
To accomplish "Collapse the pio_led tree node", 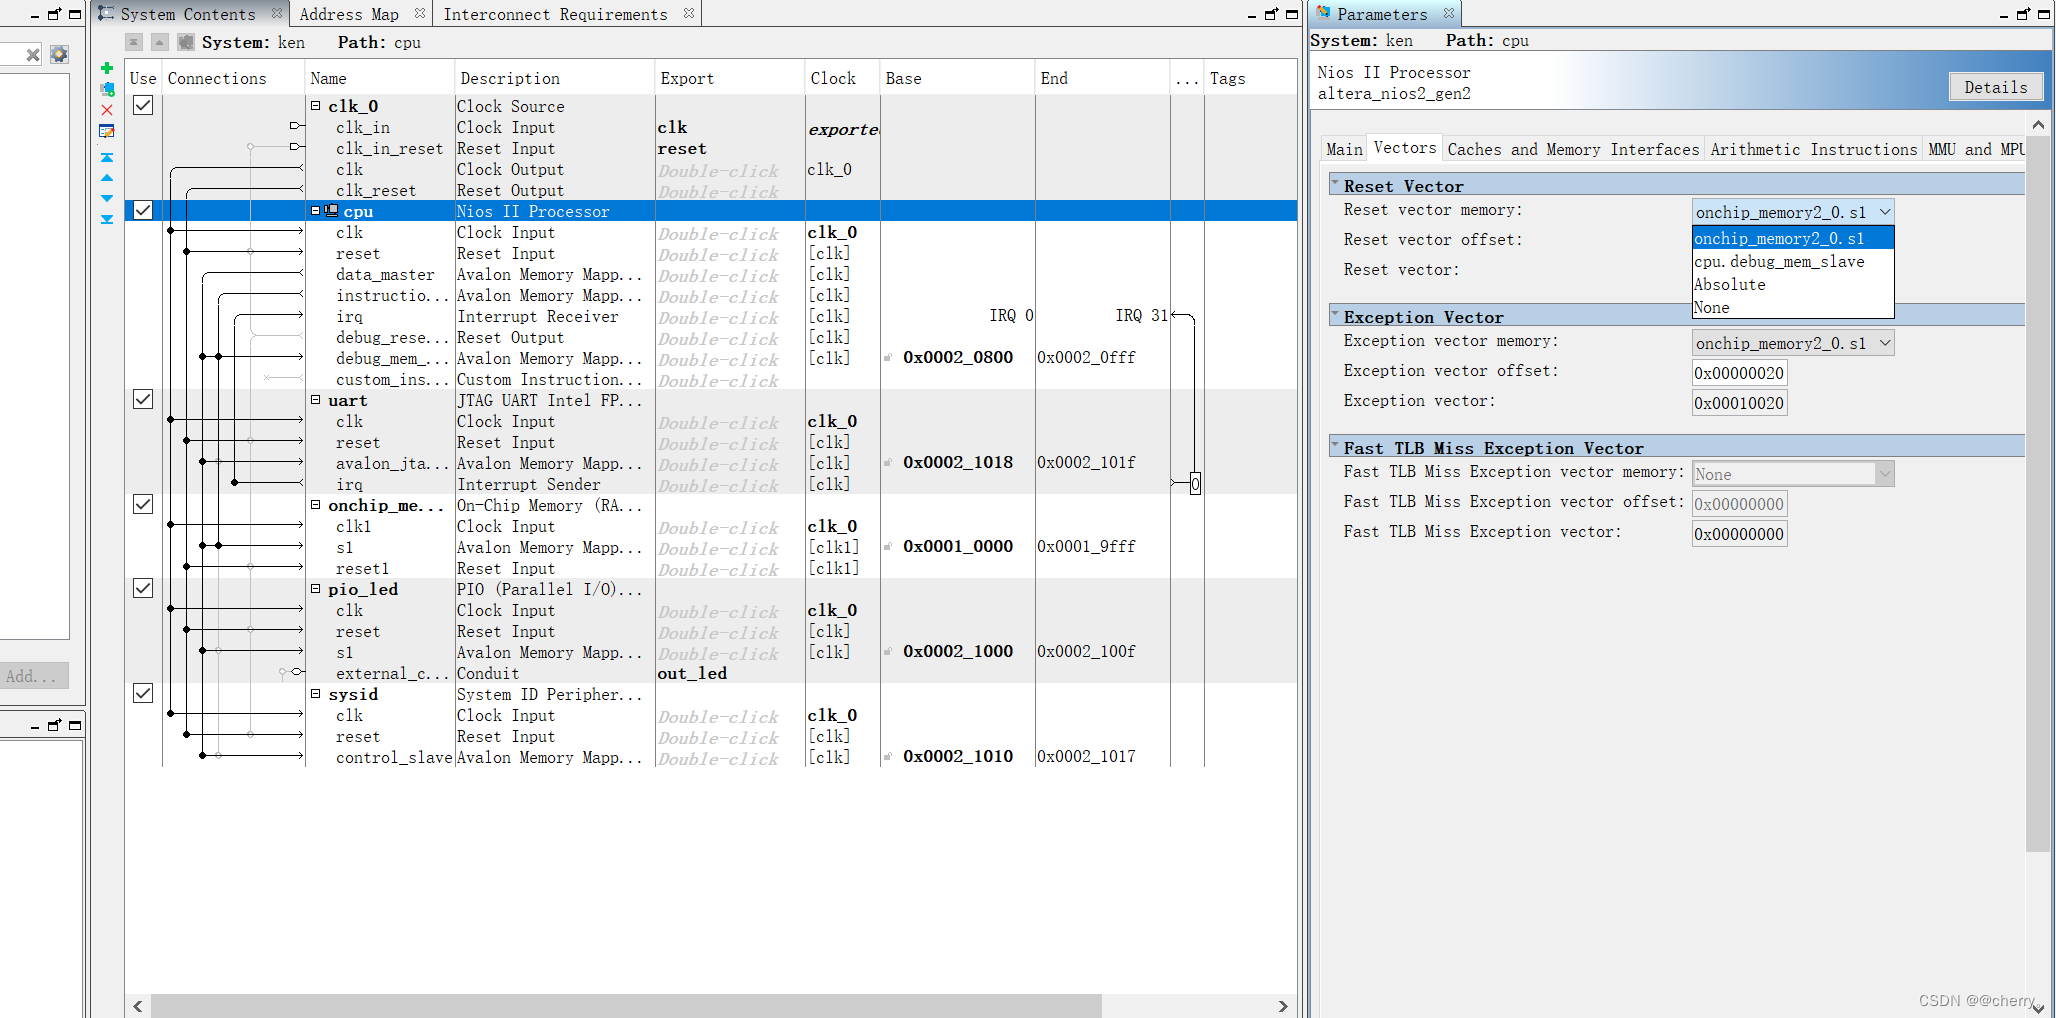I will (316, 588).
